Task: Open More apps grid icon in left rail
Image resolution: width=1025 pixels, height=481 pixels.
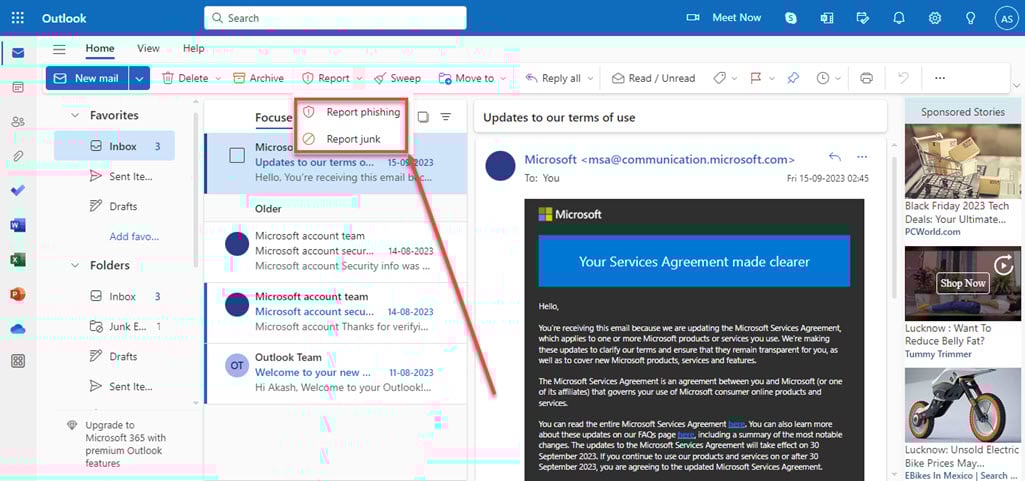Action: [x=18, y=361]
